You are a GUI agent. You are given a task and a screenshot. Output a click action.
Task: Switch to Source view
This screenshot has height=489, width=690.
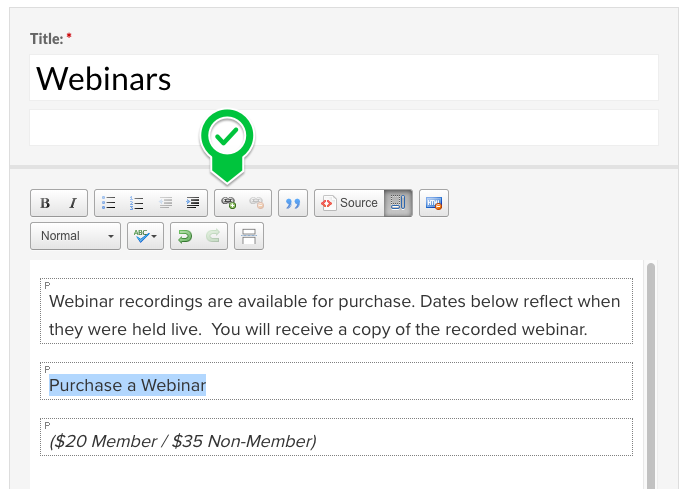349,203
